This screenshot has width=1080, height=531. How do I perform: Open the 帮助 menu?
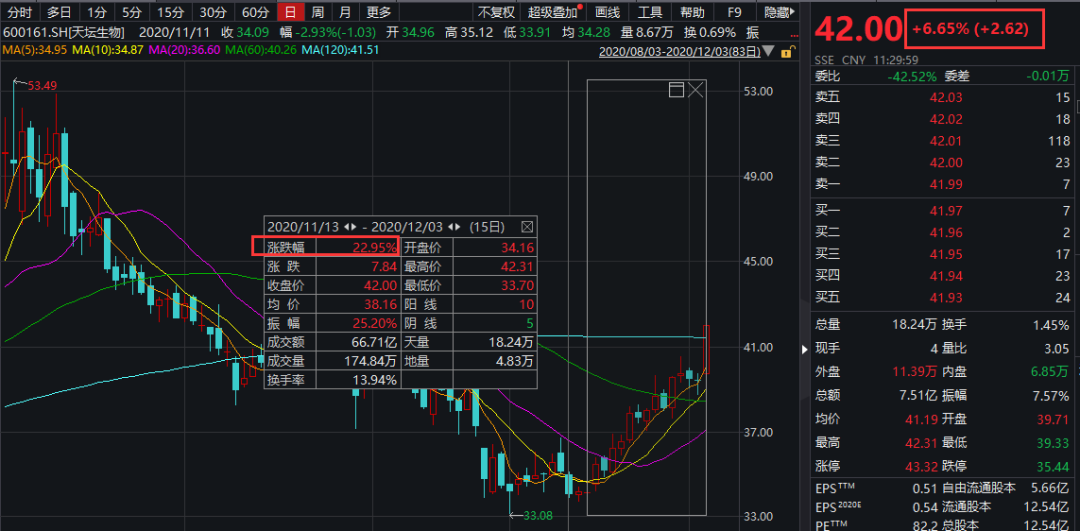(x=692, y=12)
